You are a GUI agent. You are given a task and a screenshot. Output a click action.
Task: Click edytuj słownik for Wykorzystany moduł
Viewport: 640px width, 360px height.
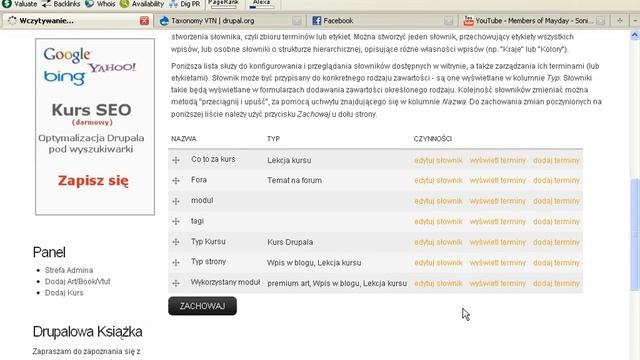point(438,284)
